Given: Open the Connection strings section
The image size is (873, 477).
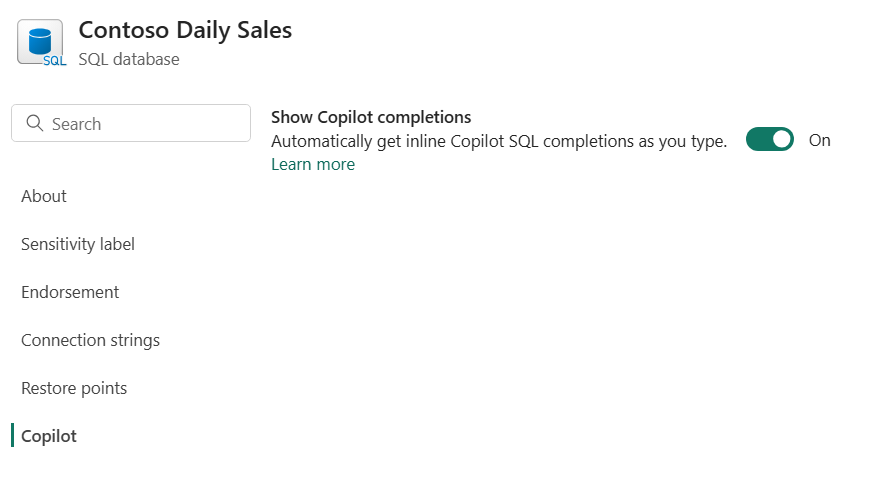Looking at the screenshot, I should (x=90, y=340).
